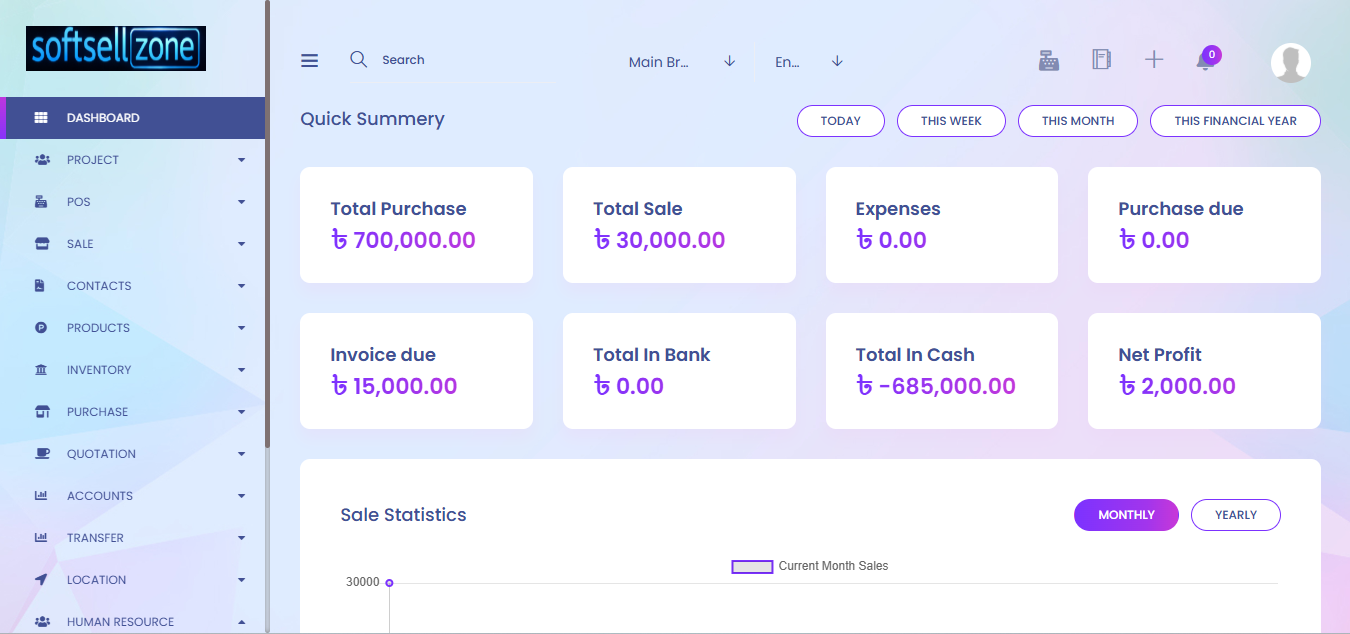Click the plus icon in header
1350x634 pixels.
point(1154,60)
